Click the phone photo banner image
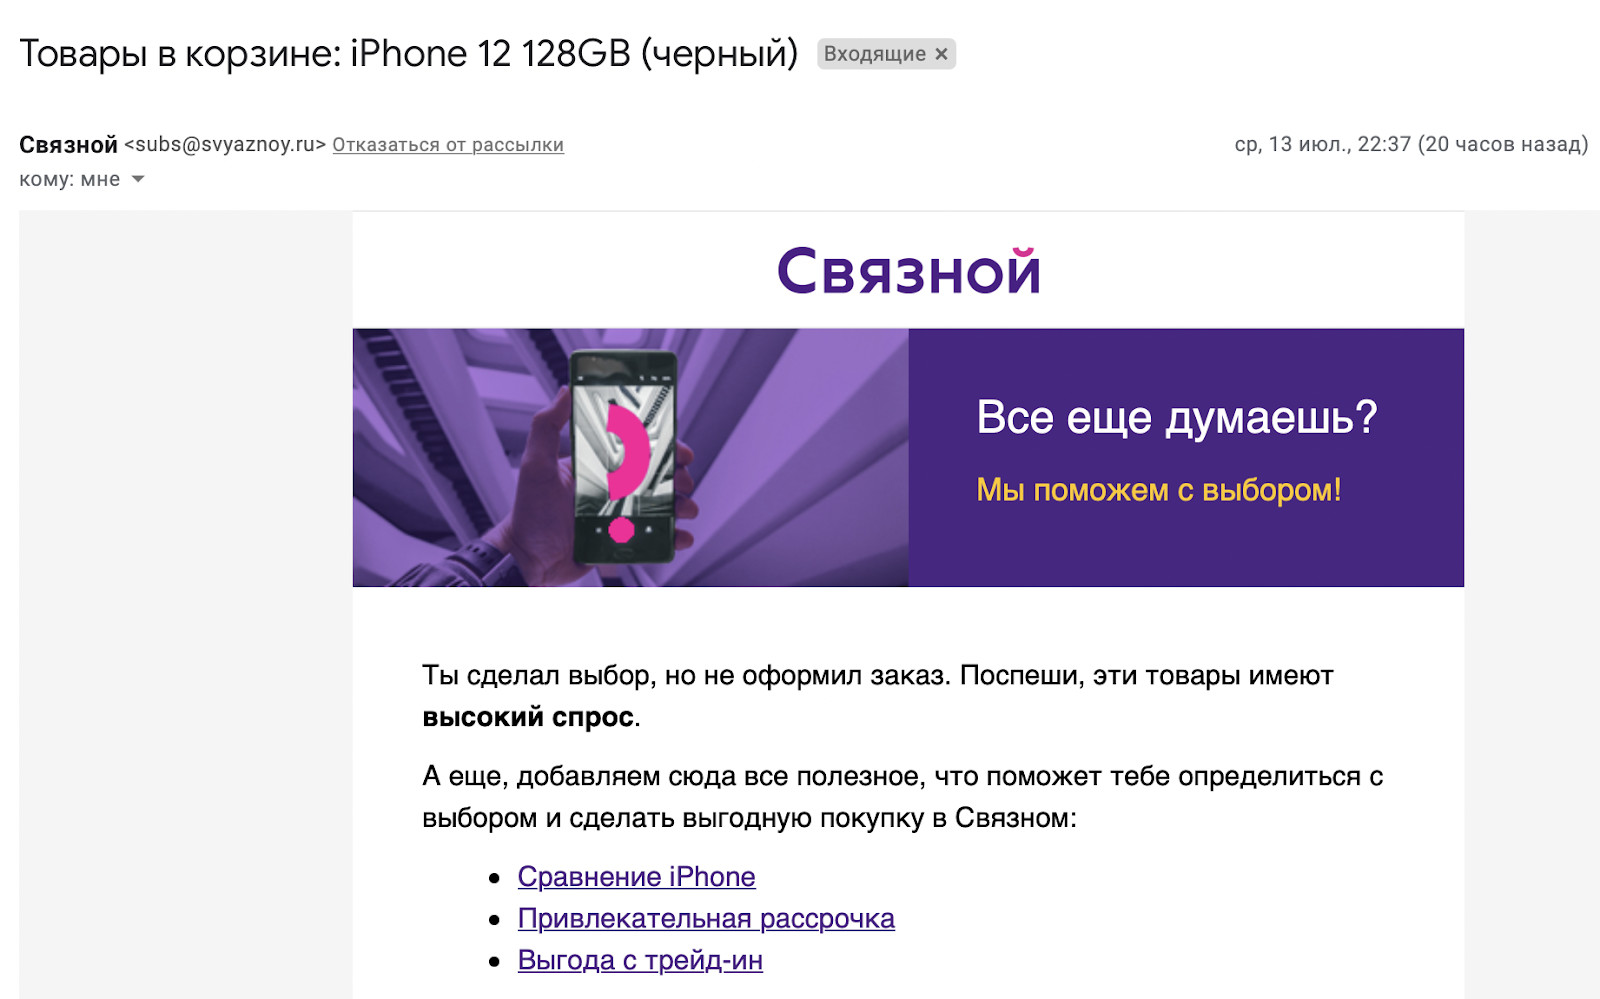1600x999 pixels. click(x=630, y=457)
